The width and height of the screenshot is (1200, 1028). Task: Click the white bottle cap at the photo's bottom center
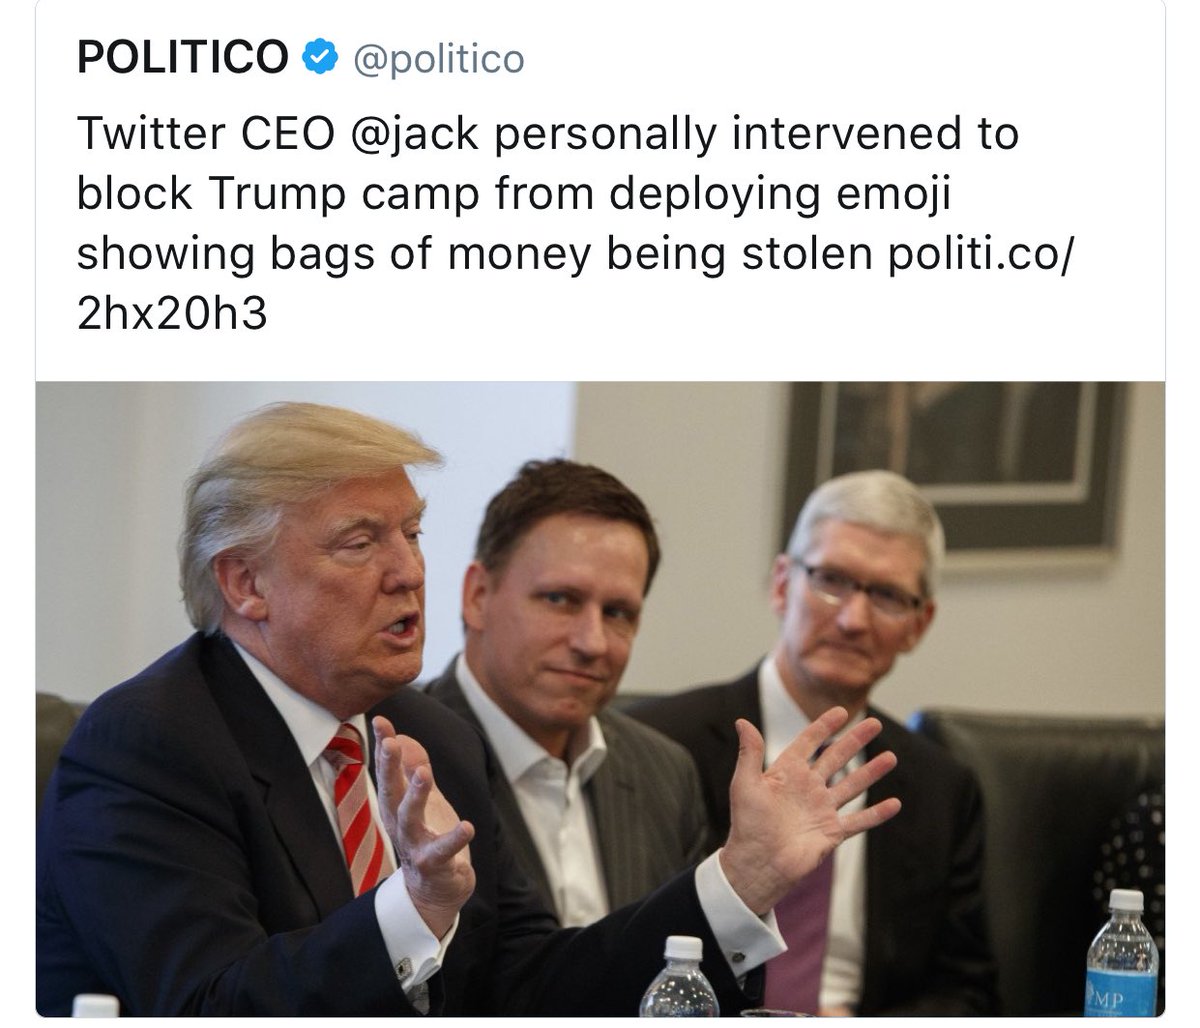pyautogui.click(x=684, y=948)
